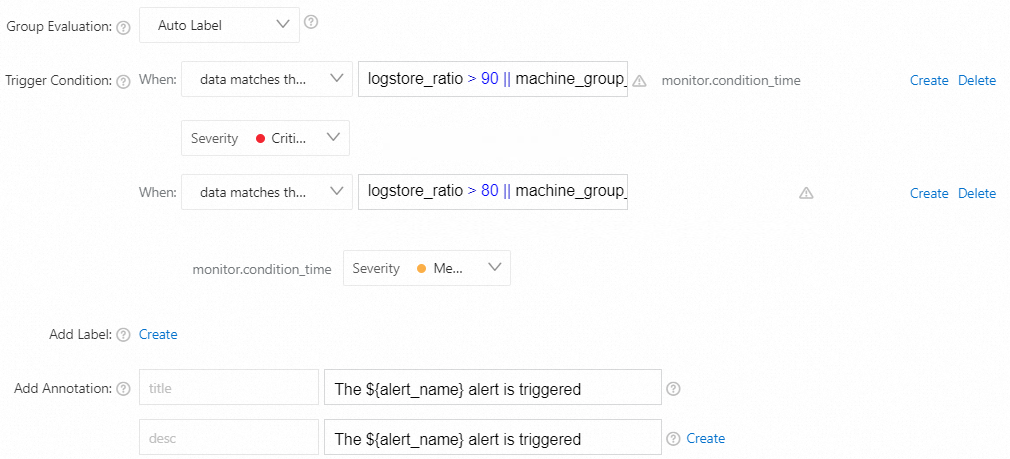Click help icon after title annotation value
Viewport: 1010px width, 459px height.
(x=674, y=388)
